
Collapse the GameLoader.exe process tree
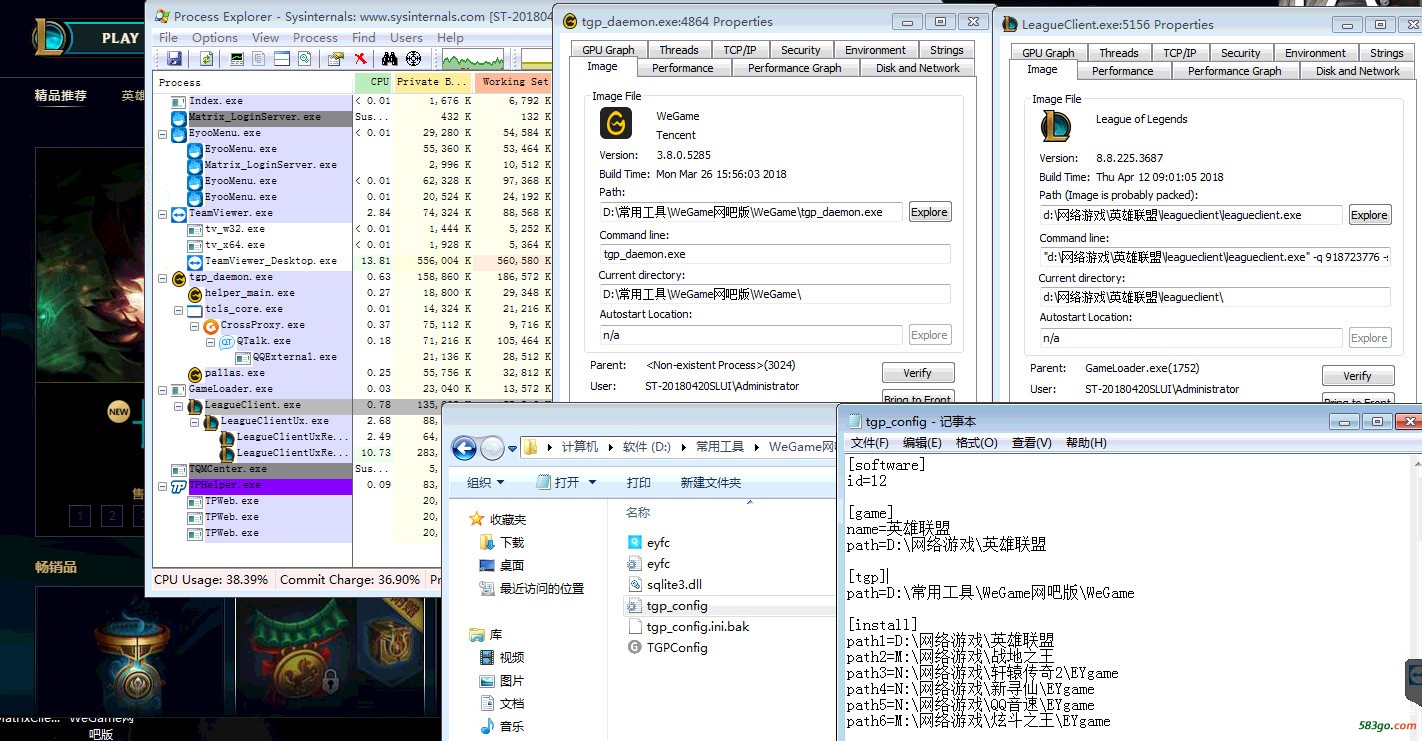tap(163, 389)
